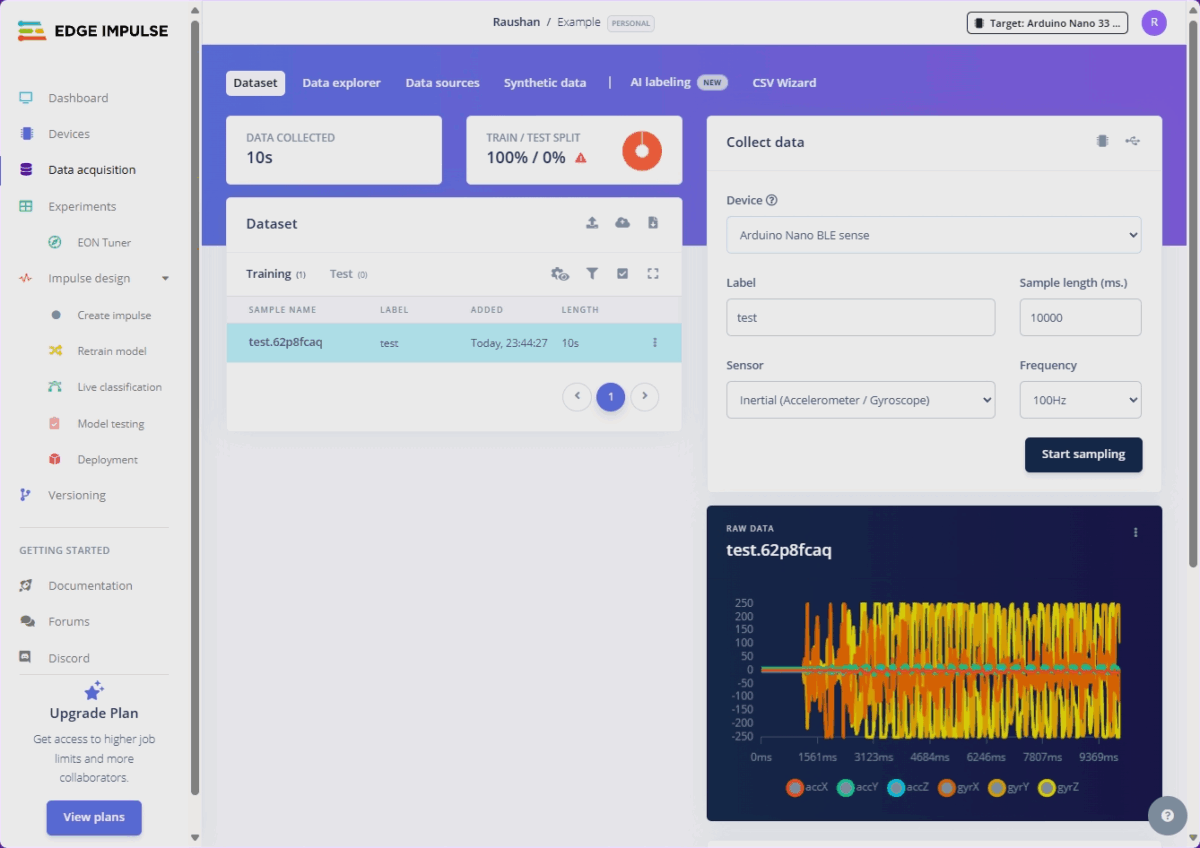Viewport: 1200px width, 848px height.
Task: Click the train/test split warning icon
Action: click(581, 158)
